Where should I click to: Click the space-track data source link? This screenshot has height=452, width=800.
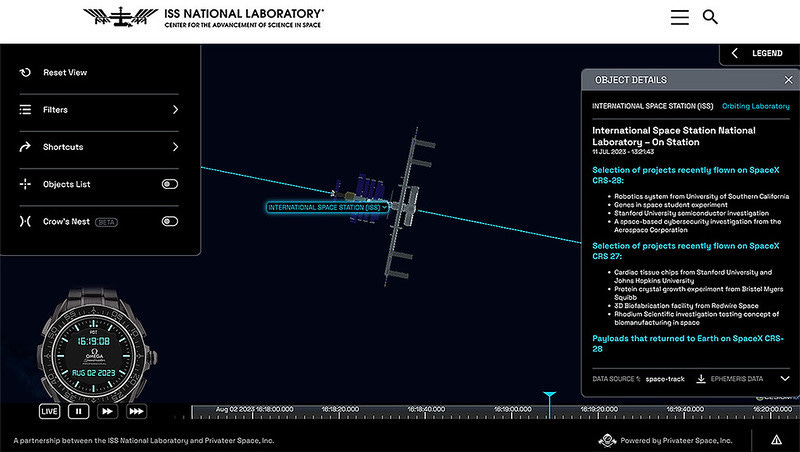(x=665, y=379)
